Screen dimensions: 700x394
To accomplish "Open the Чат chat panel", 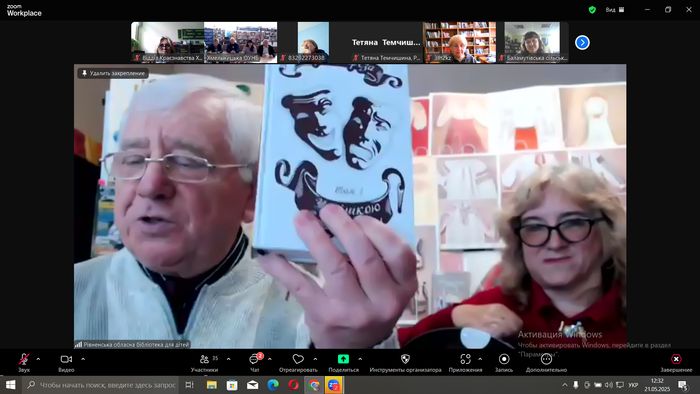I will click(254, 362).
